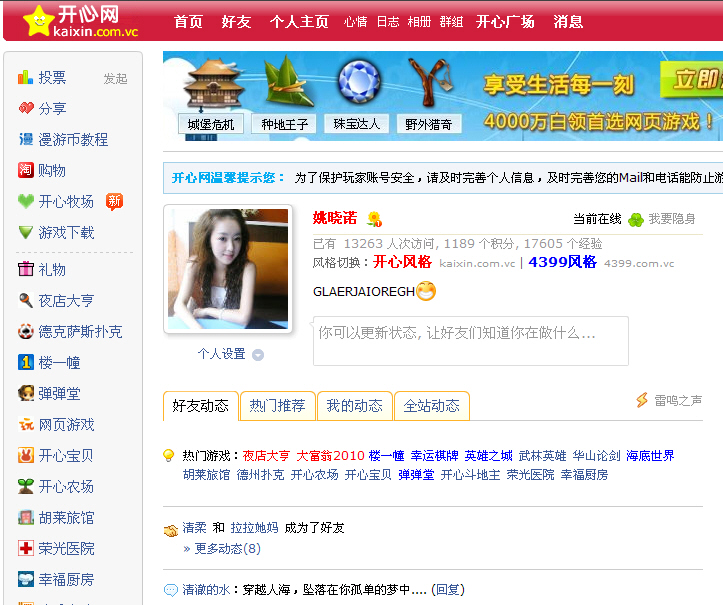The height and width of the screenshot is (605, 723).
Task: Click the 雷鸣之声 lightning icon
Action: 642,400
